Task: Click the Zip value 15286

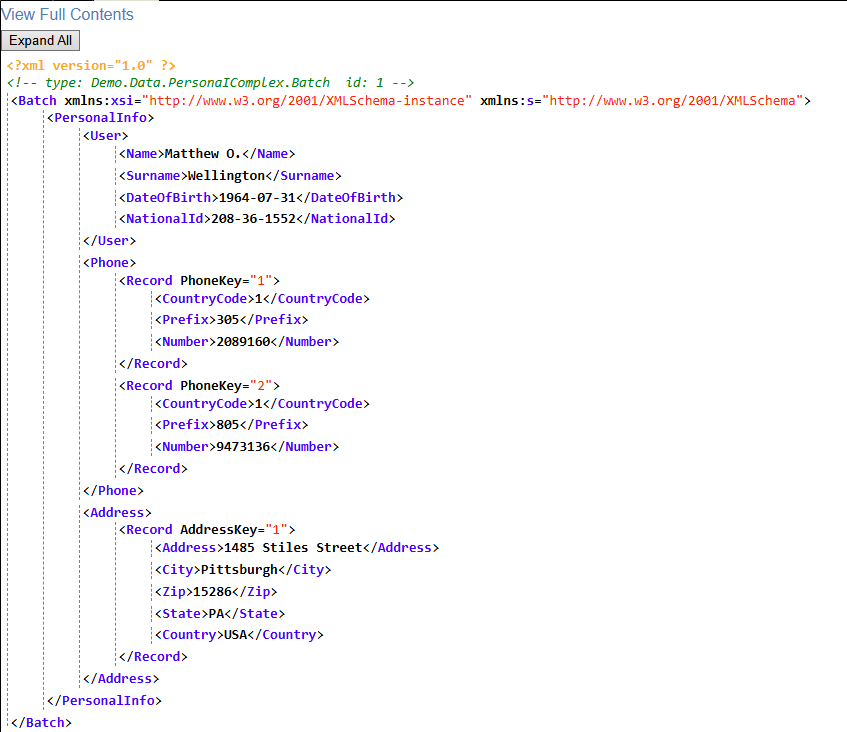Action: point(211,592)
